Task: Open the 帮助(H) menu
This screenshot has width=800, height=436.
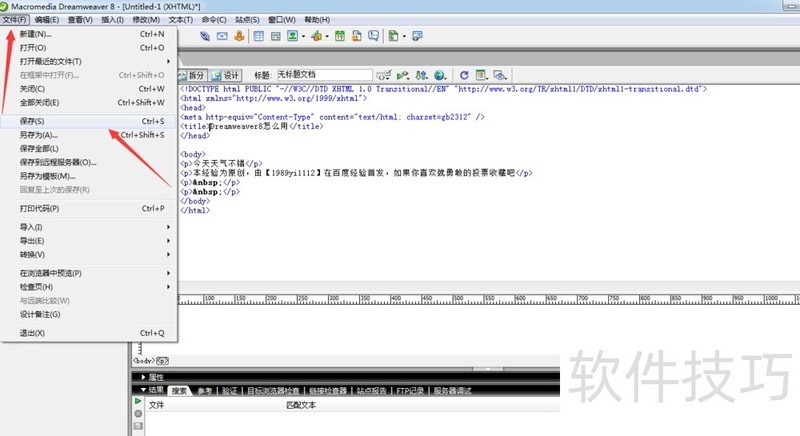Action: click(317, 20)
